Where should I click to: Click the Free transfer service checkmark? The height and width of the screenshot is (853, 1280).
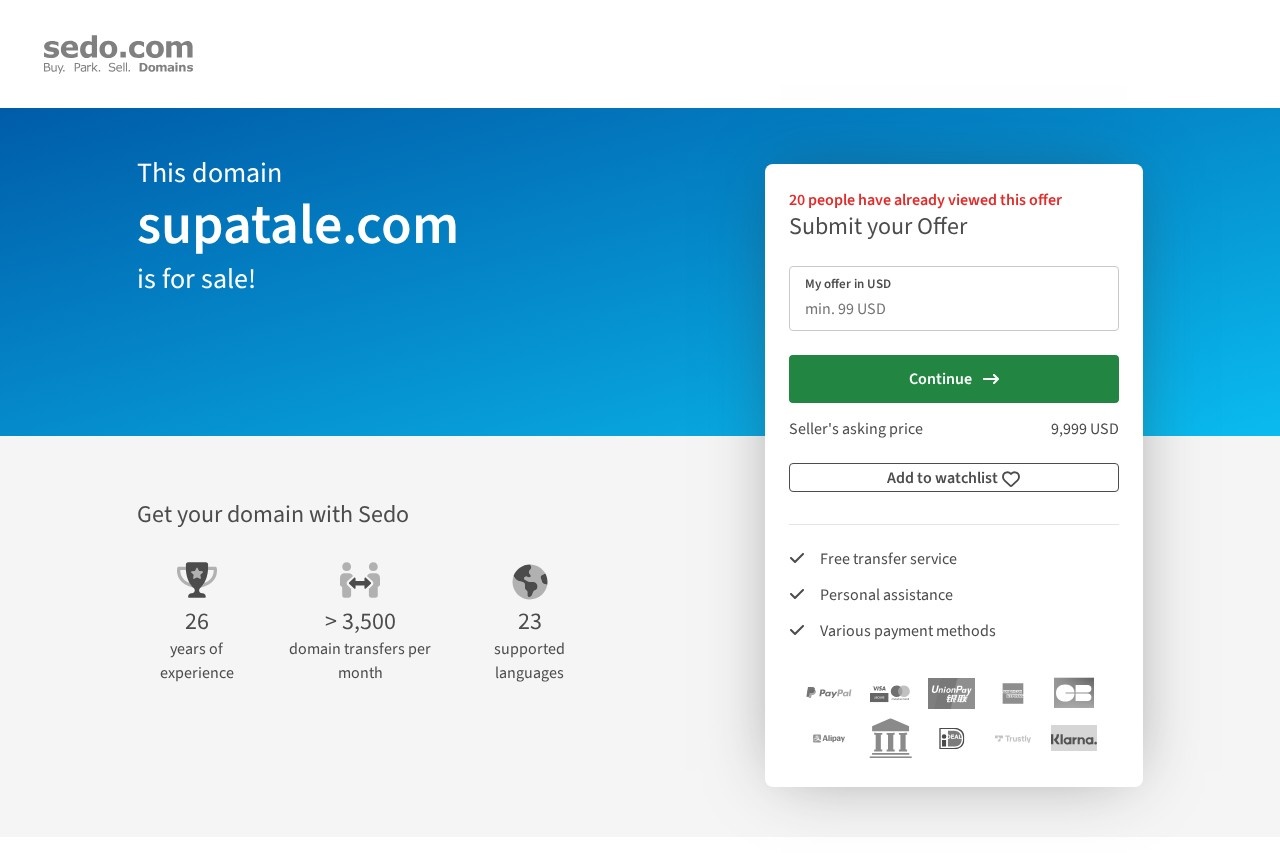798,558
